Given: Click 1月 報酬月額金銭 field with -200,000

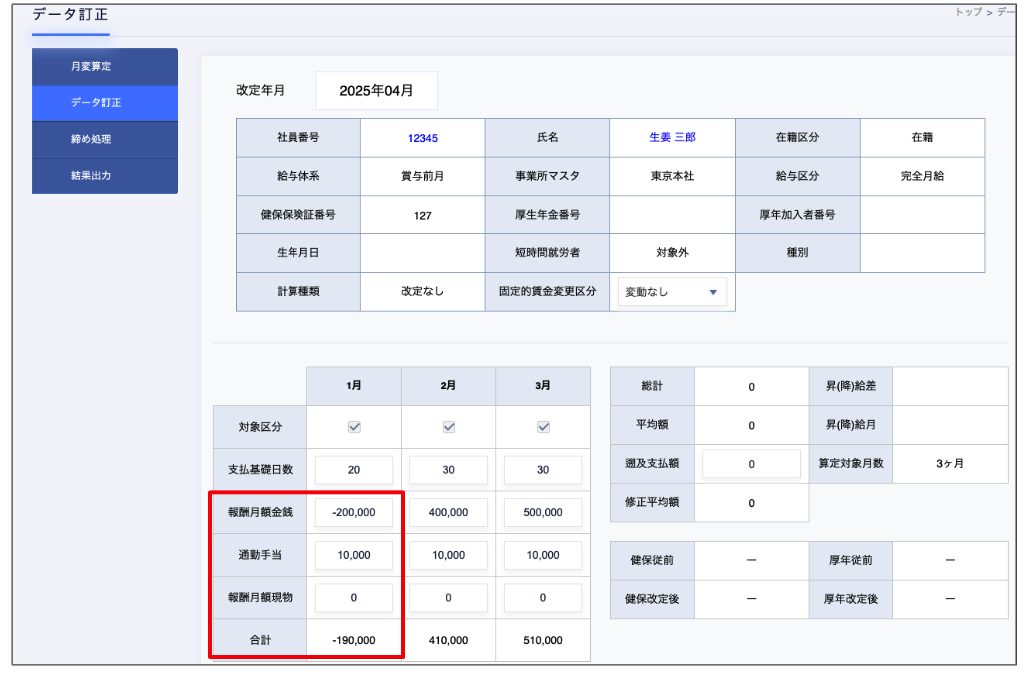Looking at the screenshot, I should (354, 512).
